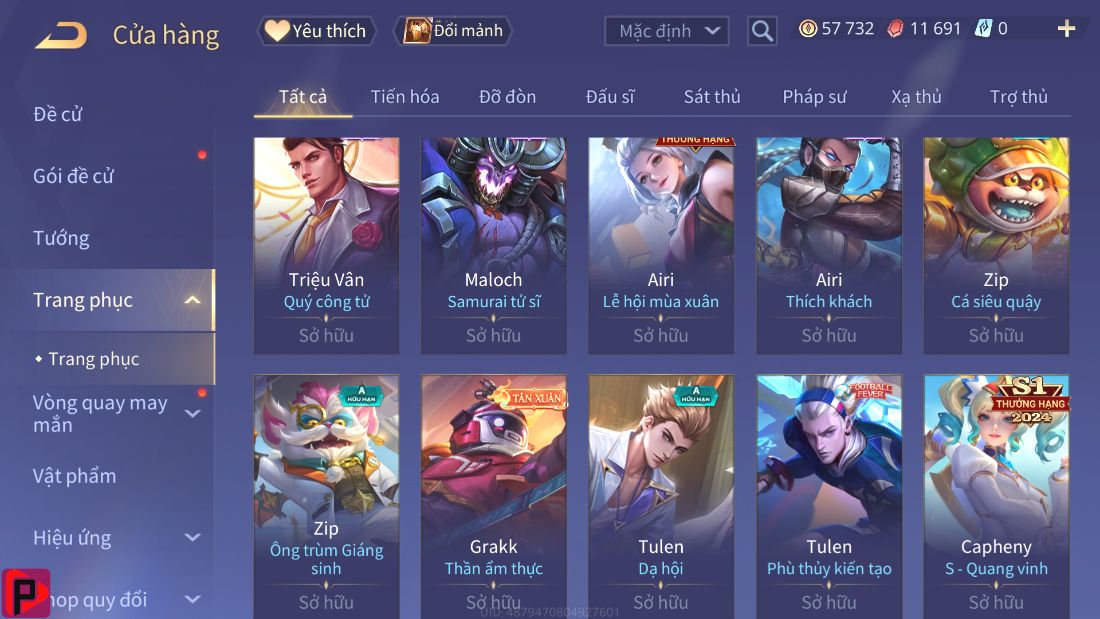Select the Pháp sư tab

[x=814, y=97]
